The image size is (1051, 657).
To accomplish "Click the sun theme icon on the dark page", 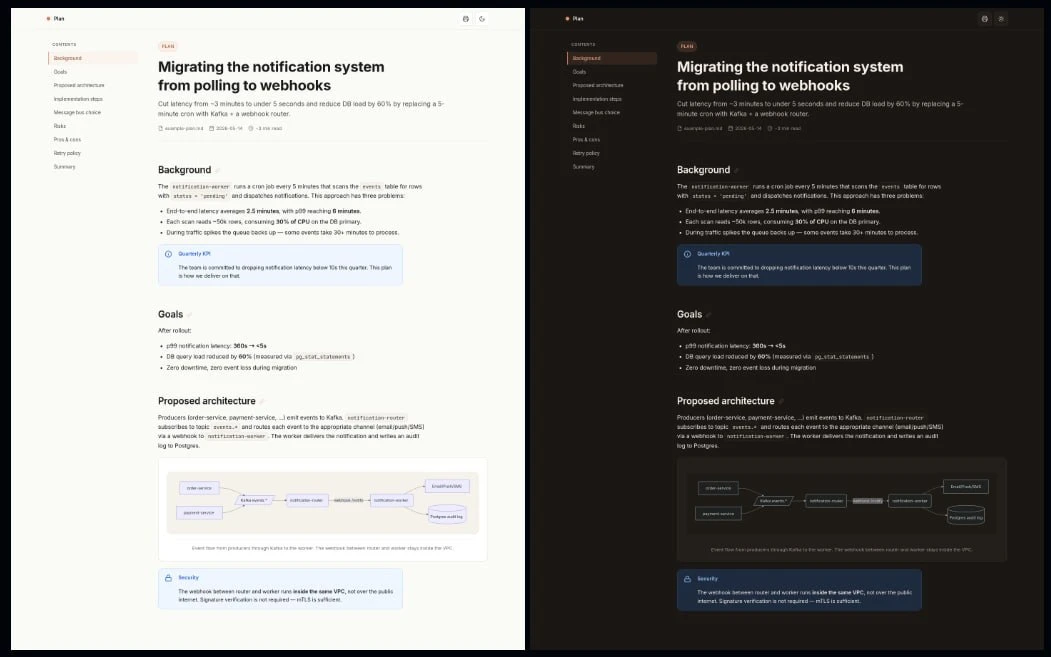I will [x=1001, y=19].
